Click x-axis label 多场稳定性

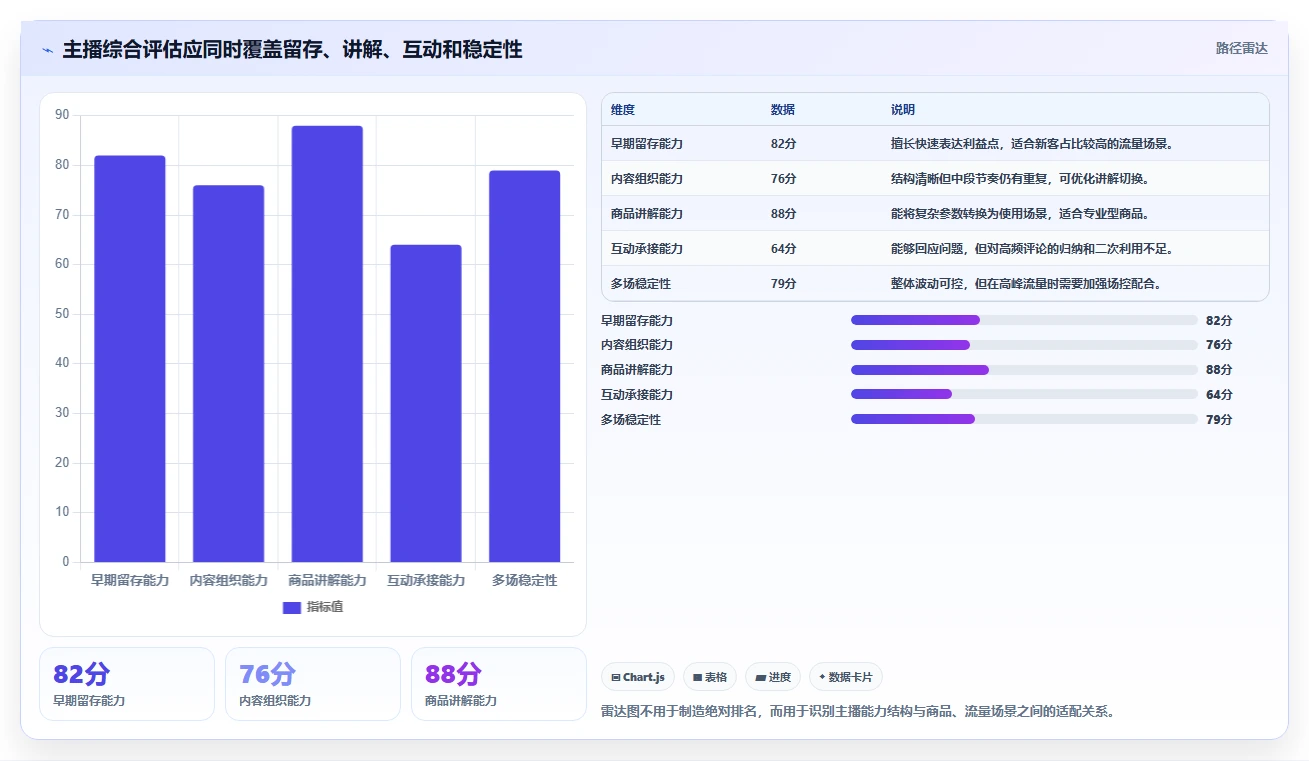pyautogui.click(x=525, y=580)
